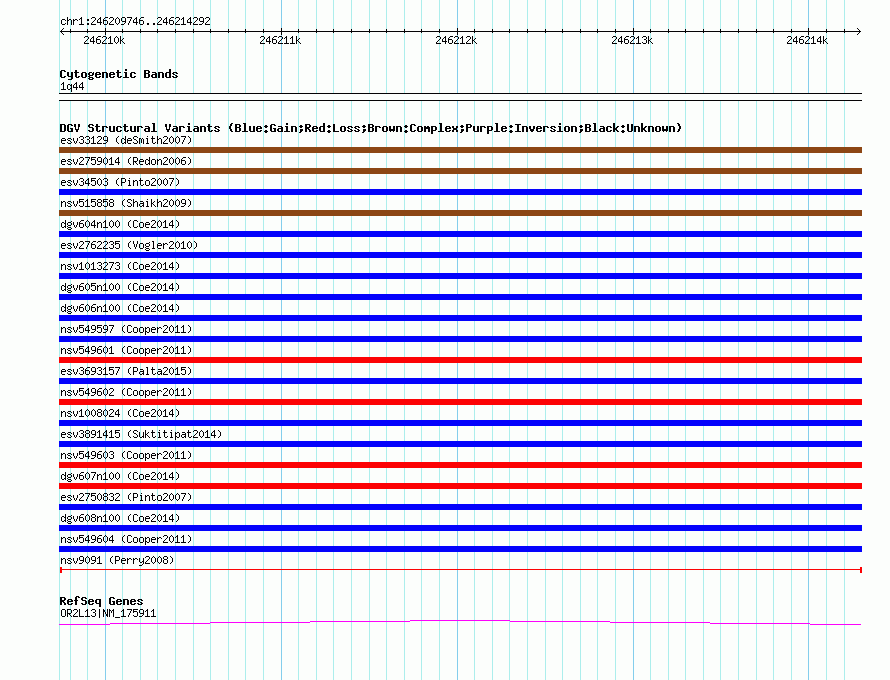Select the red bar below nsv549601
This screenshot has height=680, width=890.
click(460, 360)
